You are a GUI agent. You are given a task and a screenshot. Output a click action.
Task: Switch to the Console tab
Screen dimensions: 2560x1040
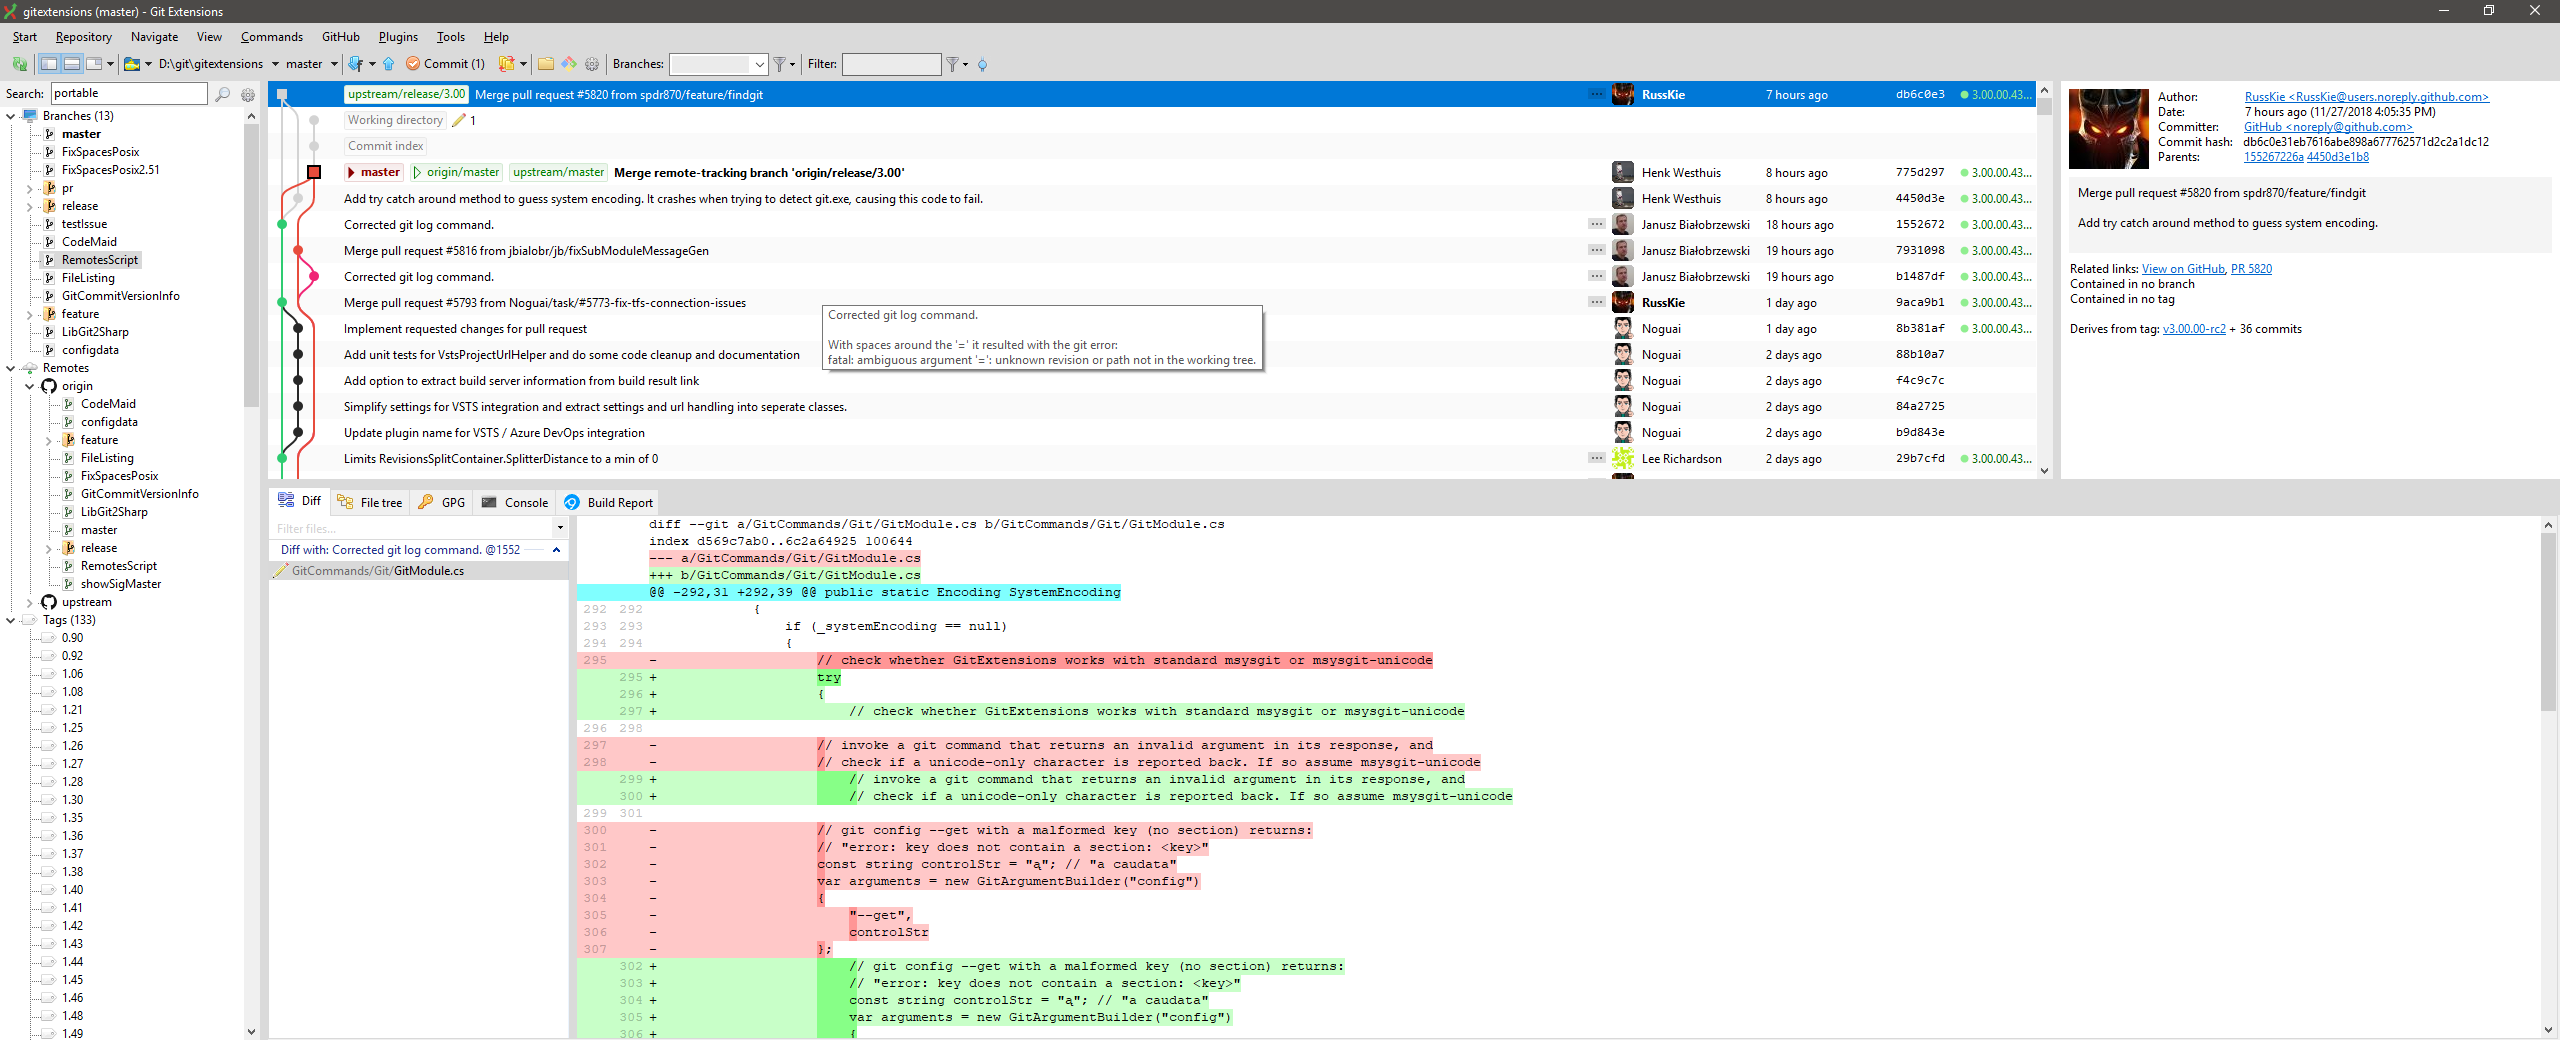pyautogui.click(x=515, y=503)
